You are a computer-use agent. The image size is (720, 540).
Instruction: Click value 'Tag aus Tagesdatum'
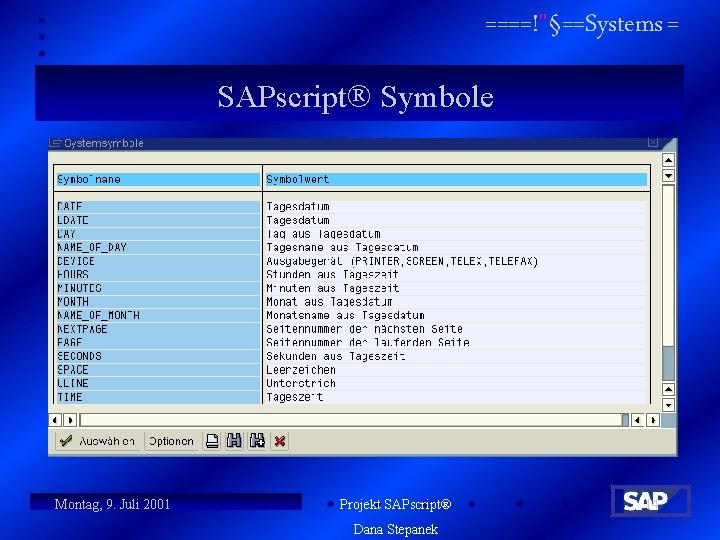pyautogui.click(x=323, y=234)
